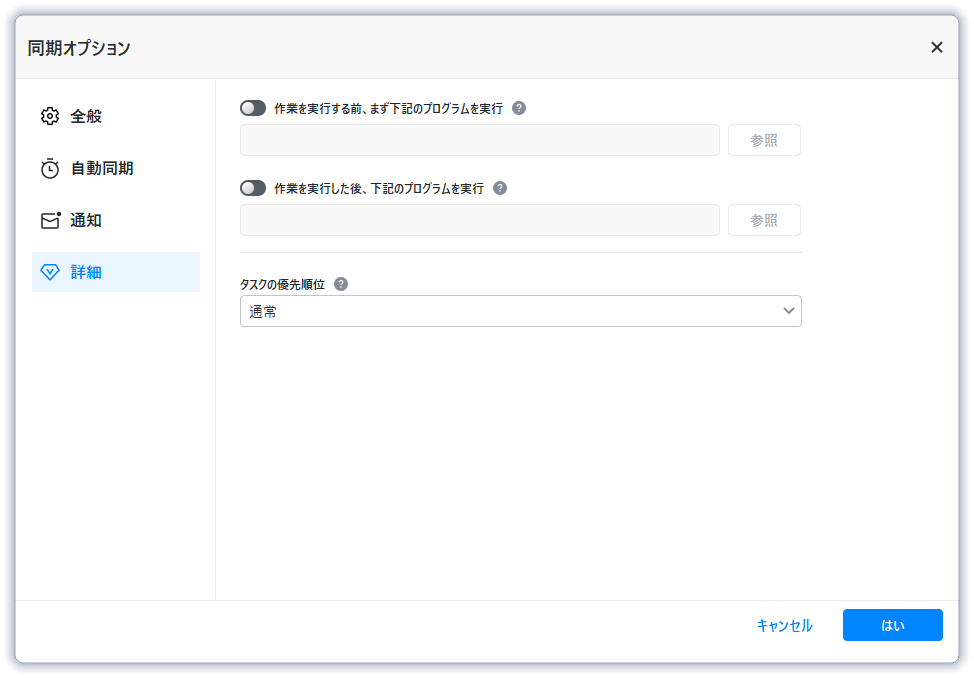Image resolution: width=974 pixels, height=678 pixels.
Task: Open the タスクの優先順位 dropdown
Action: click(x=520, y=311)
